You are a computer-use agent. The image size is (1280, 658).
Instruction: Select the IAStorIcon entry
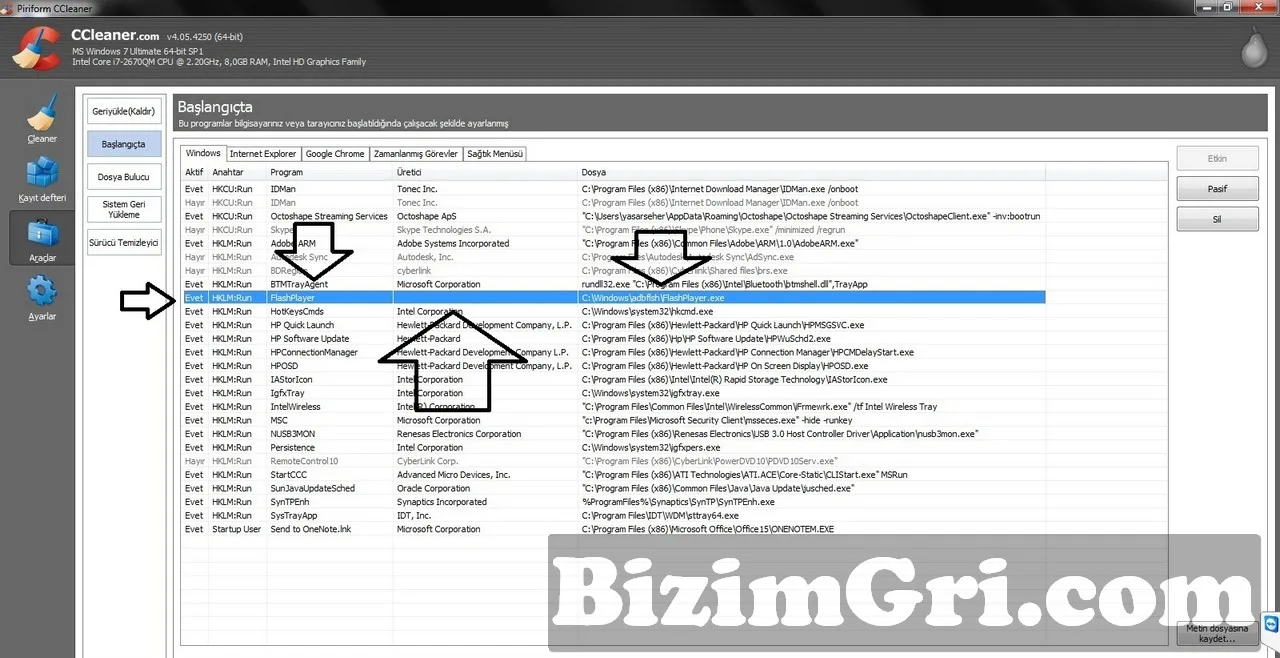click(613, 380)
